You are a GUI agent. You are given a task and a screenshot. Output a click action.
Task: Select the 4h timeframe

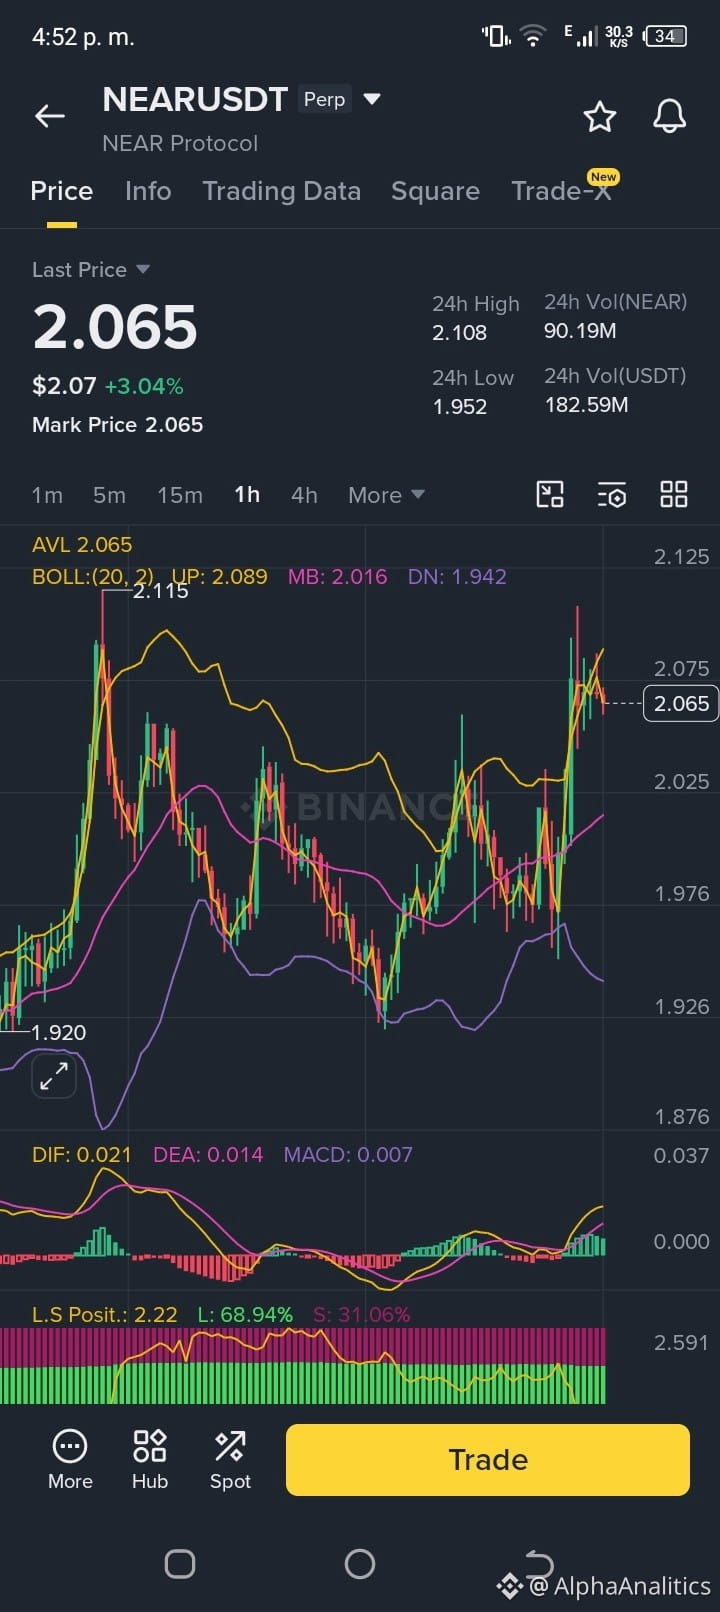pyautogui.click(x=304, y=495)
